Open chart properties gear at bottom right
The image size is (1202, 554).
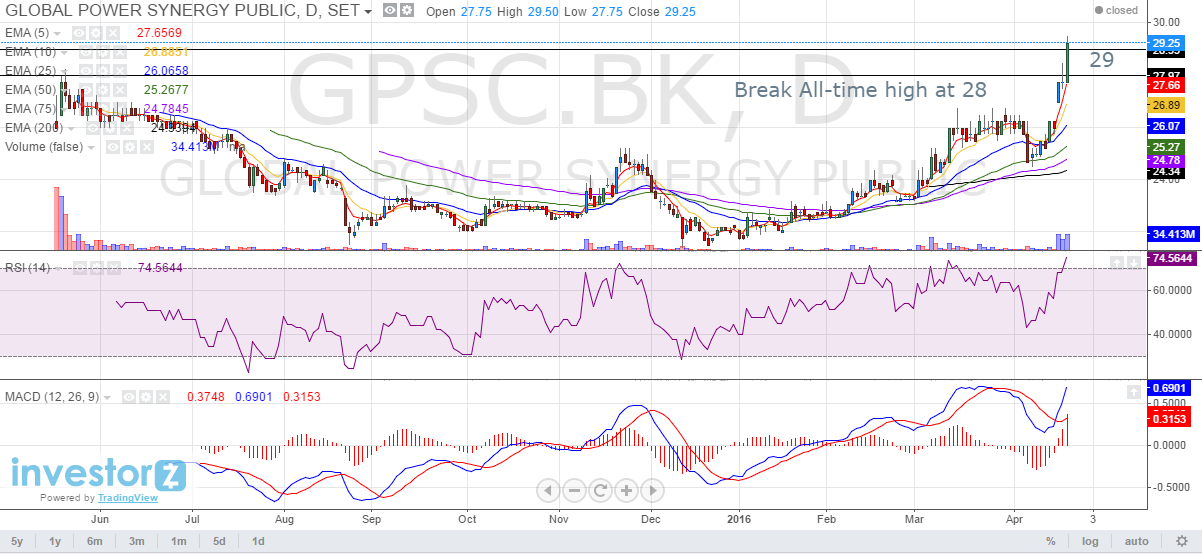coord(1182,541)
